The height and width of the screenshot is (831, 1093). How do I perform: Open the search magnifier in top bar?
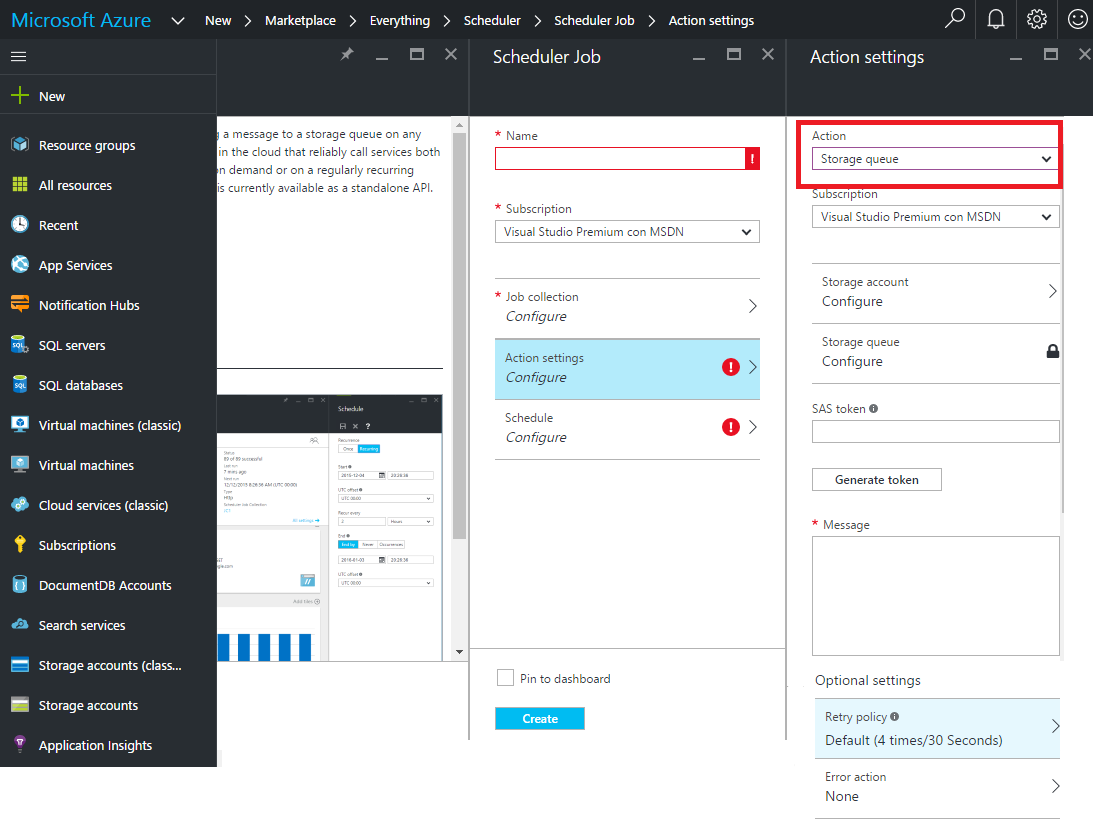(955, 20)
